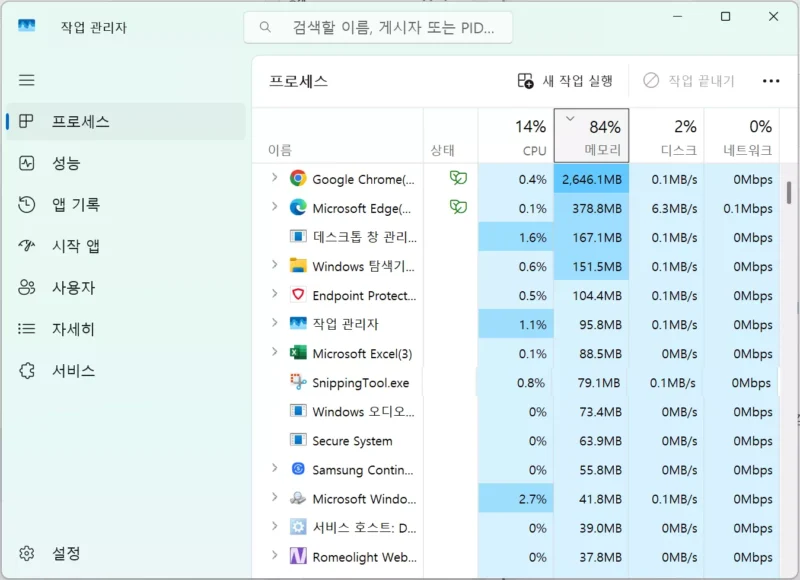Open the more options (…) menu

point(770,81)
